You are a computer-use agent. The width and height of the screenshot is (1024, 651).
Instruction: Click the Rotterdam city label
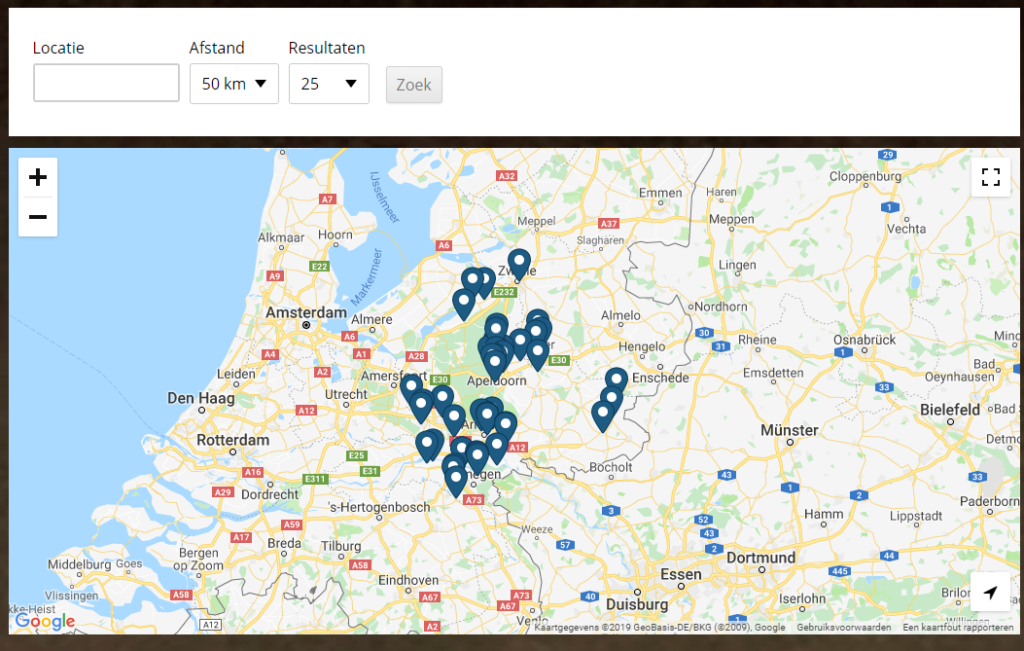coord(232,440)
